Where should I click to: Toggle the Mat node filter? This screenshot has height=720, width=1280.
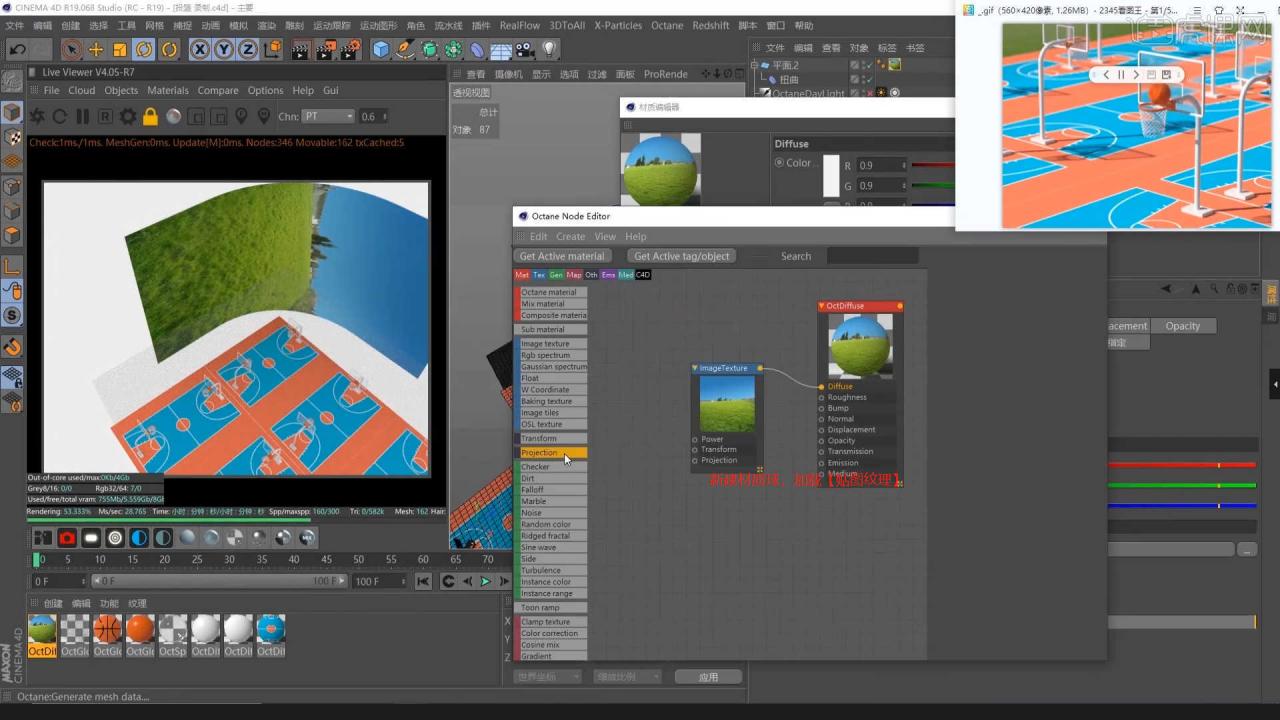(522, 275)
